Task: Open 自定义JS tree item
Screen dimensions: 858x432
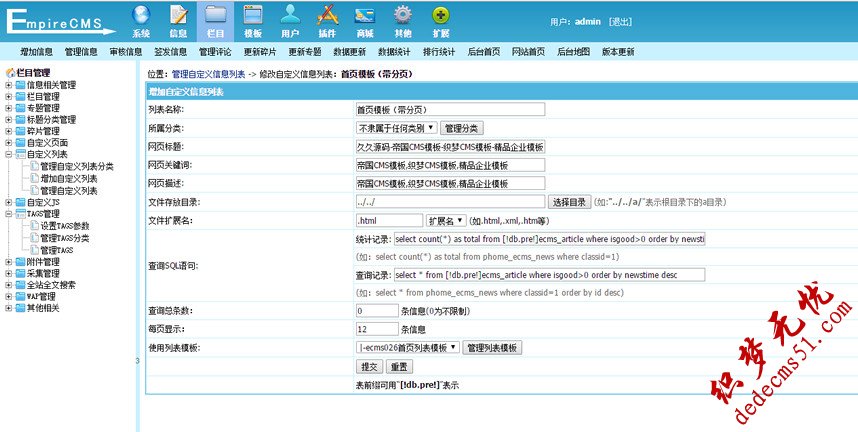Action: click(43, 202)
